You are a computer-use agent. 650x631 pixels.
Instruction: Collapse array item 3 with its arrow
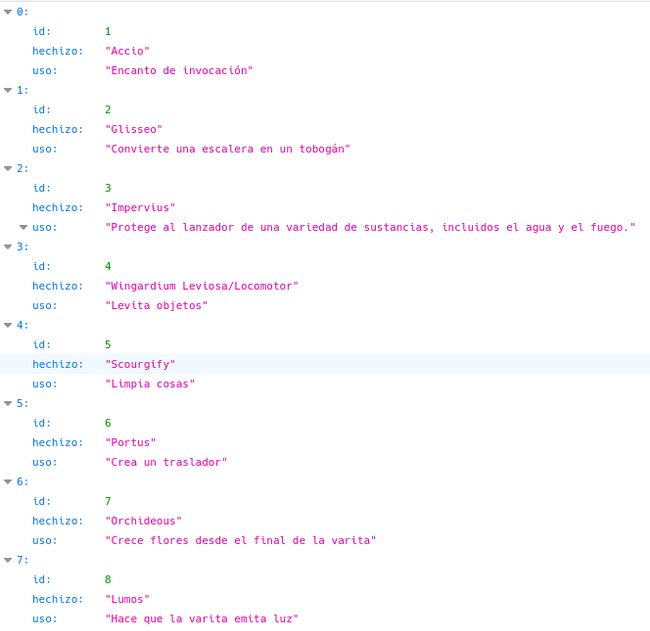[9, 247]
